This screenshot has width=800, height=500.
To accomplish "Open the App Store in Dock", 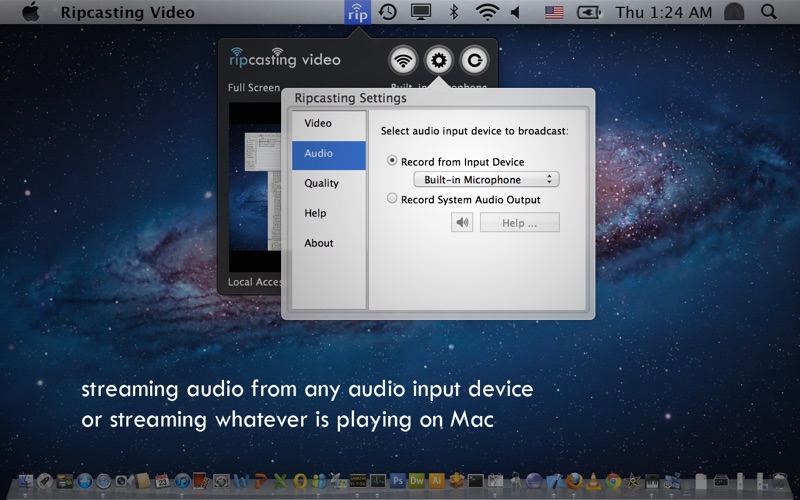I will point(85,481).
